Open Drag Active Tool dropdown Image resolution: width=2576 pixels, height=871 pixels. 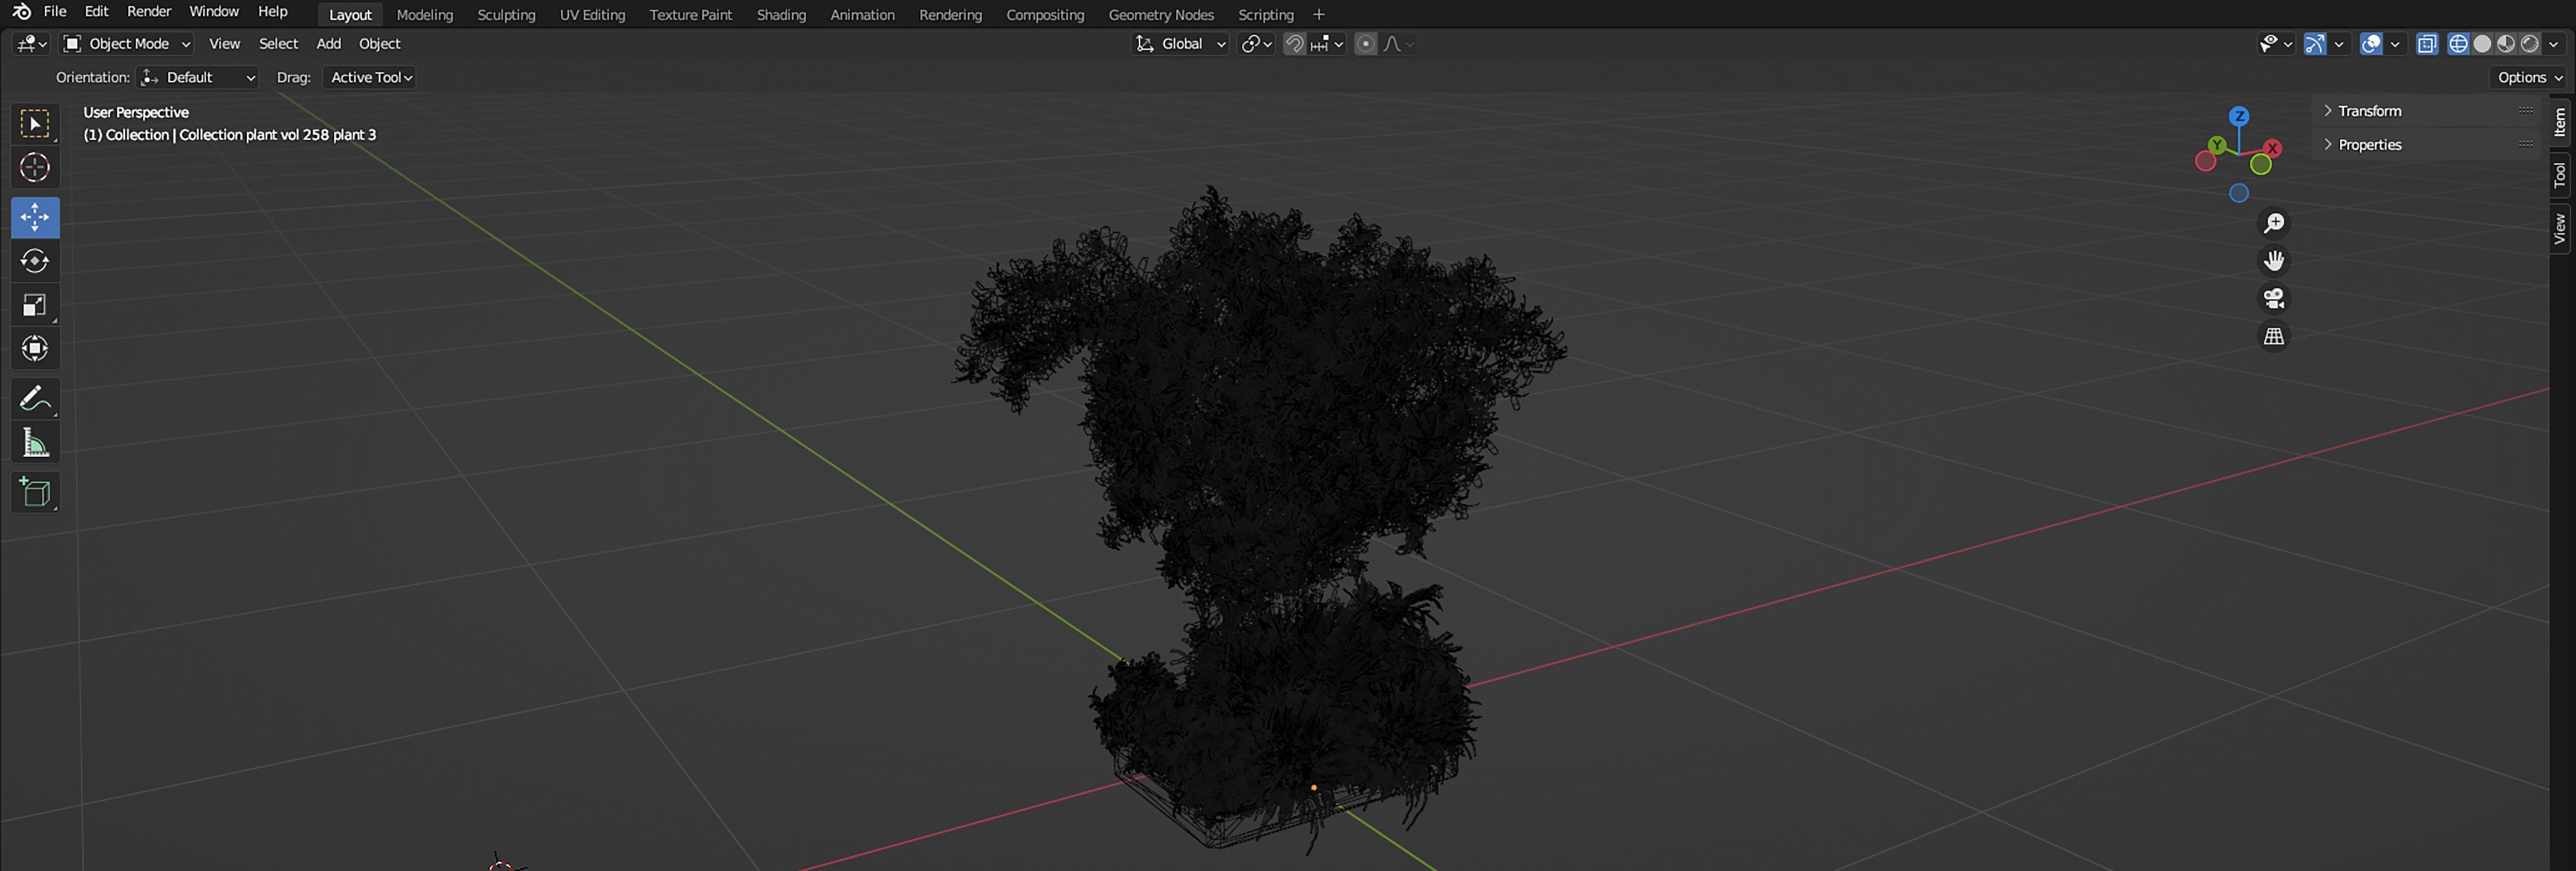click(x=370, y=78)
